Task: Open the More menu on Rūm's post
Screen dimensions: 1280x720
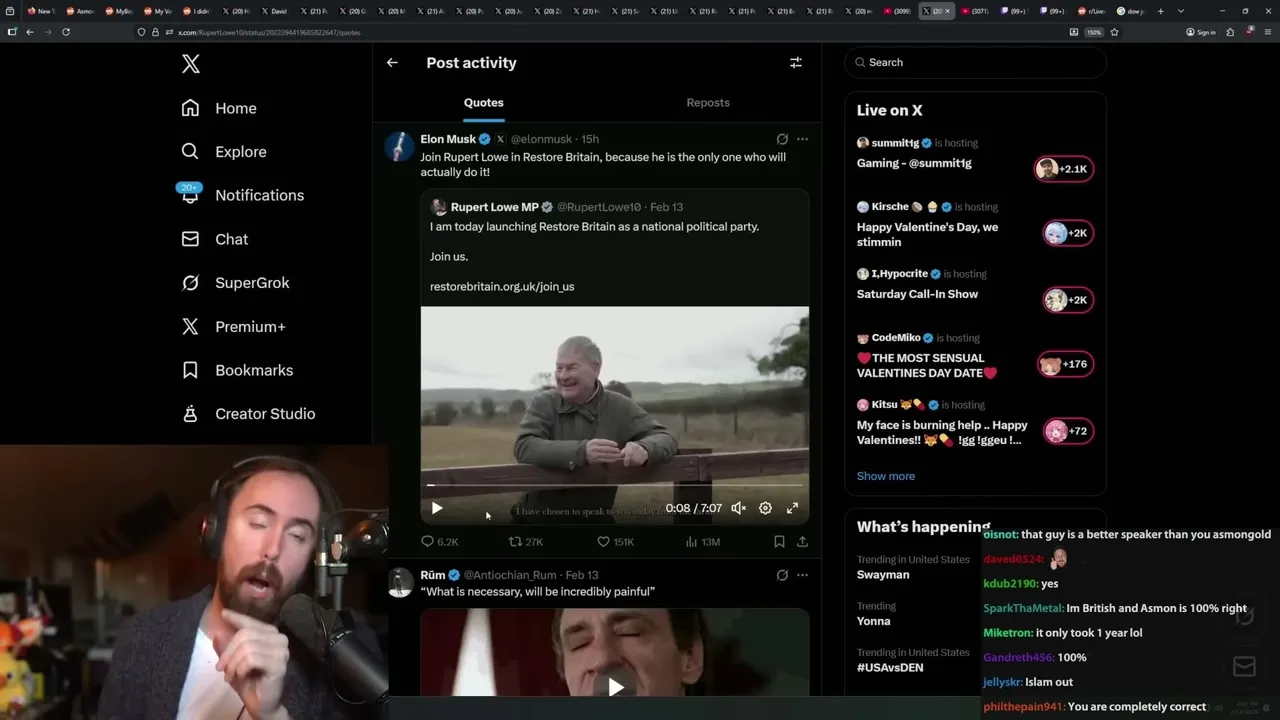Action: 802,575
